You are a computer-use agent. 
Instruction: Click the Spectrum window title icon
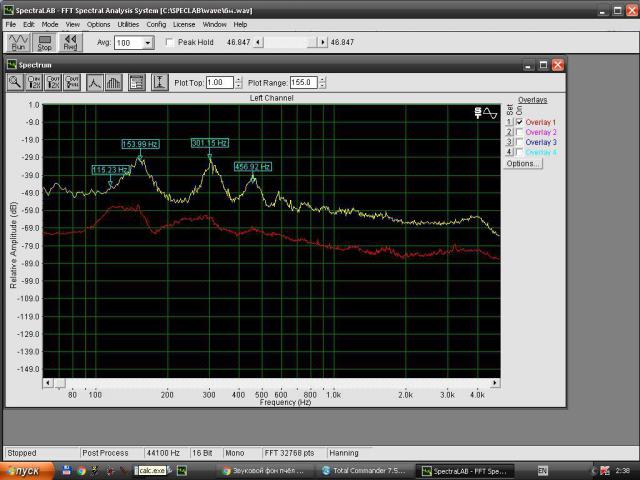click(x=12, y=65)
